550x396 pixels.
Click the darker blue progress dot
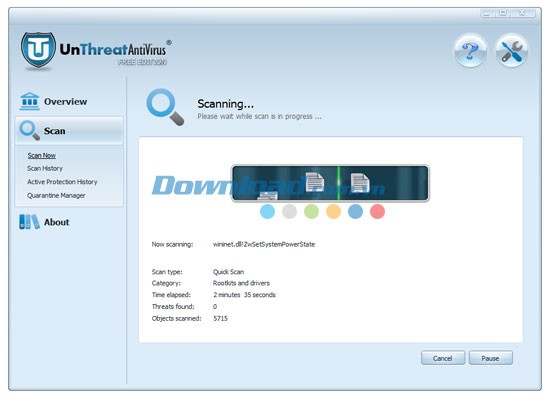(355, 212)
